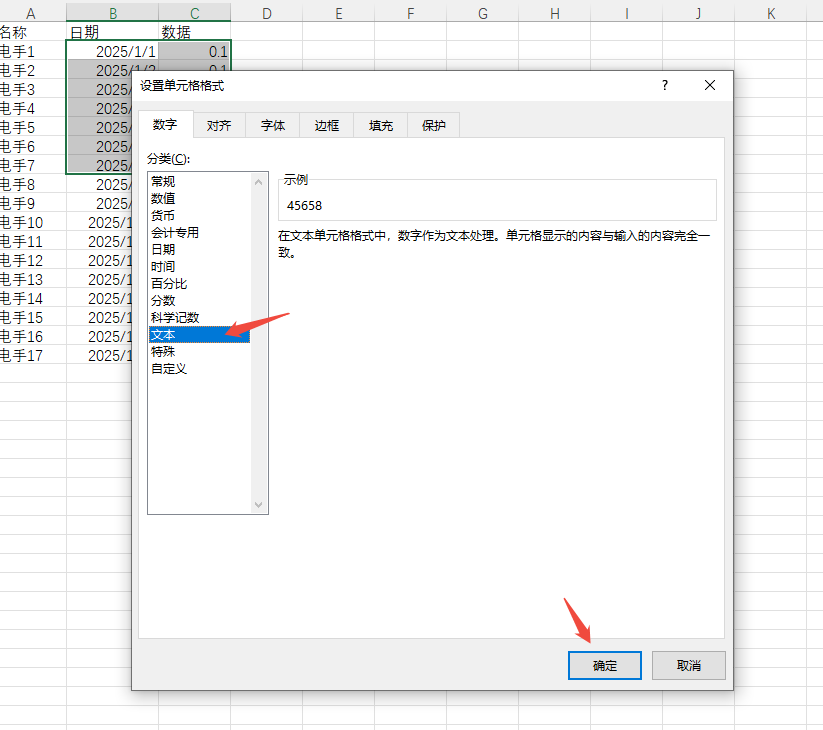Screen dimensions: 823x730
Task: Open the 字体 tab
Action: (272, 125)
